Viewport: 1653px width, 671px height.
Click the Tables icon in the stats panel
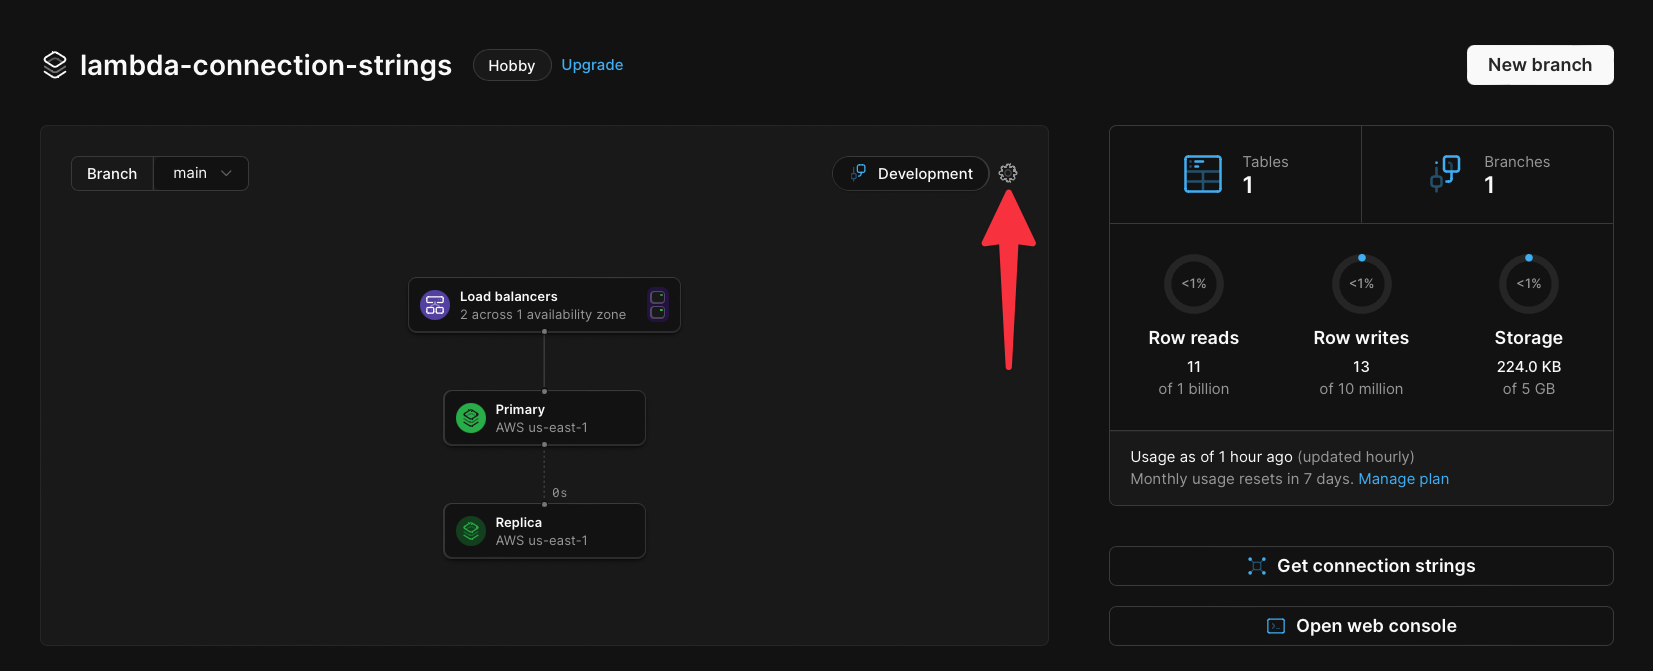(1202, 173)
